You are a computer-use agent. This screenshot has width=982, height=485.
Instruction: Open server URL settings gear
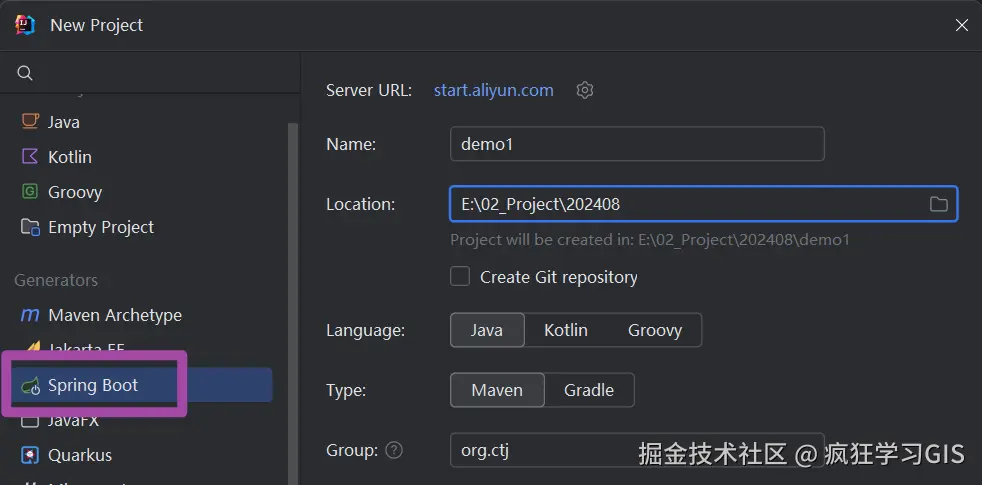(x=584, y=90)
